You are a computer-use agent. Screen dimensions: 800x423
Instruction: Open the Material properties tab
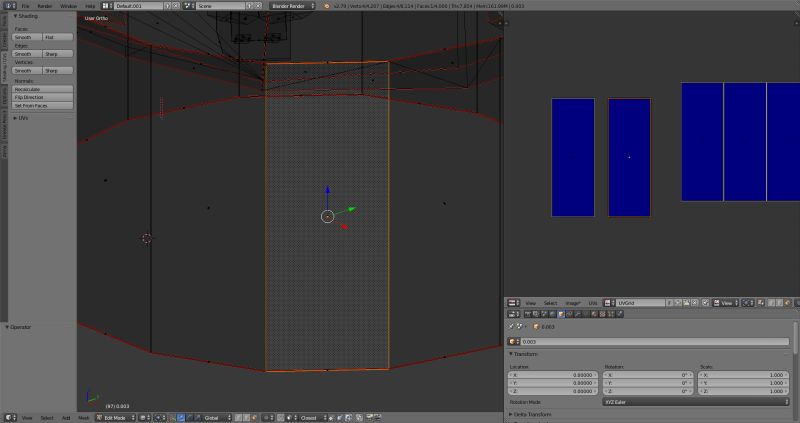pos(594,314)
